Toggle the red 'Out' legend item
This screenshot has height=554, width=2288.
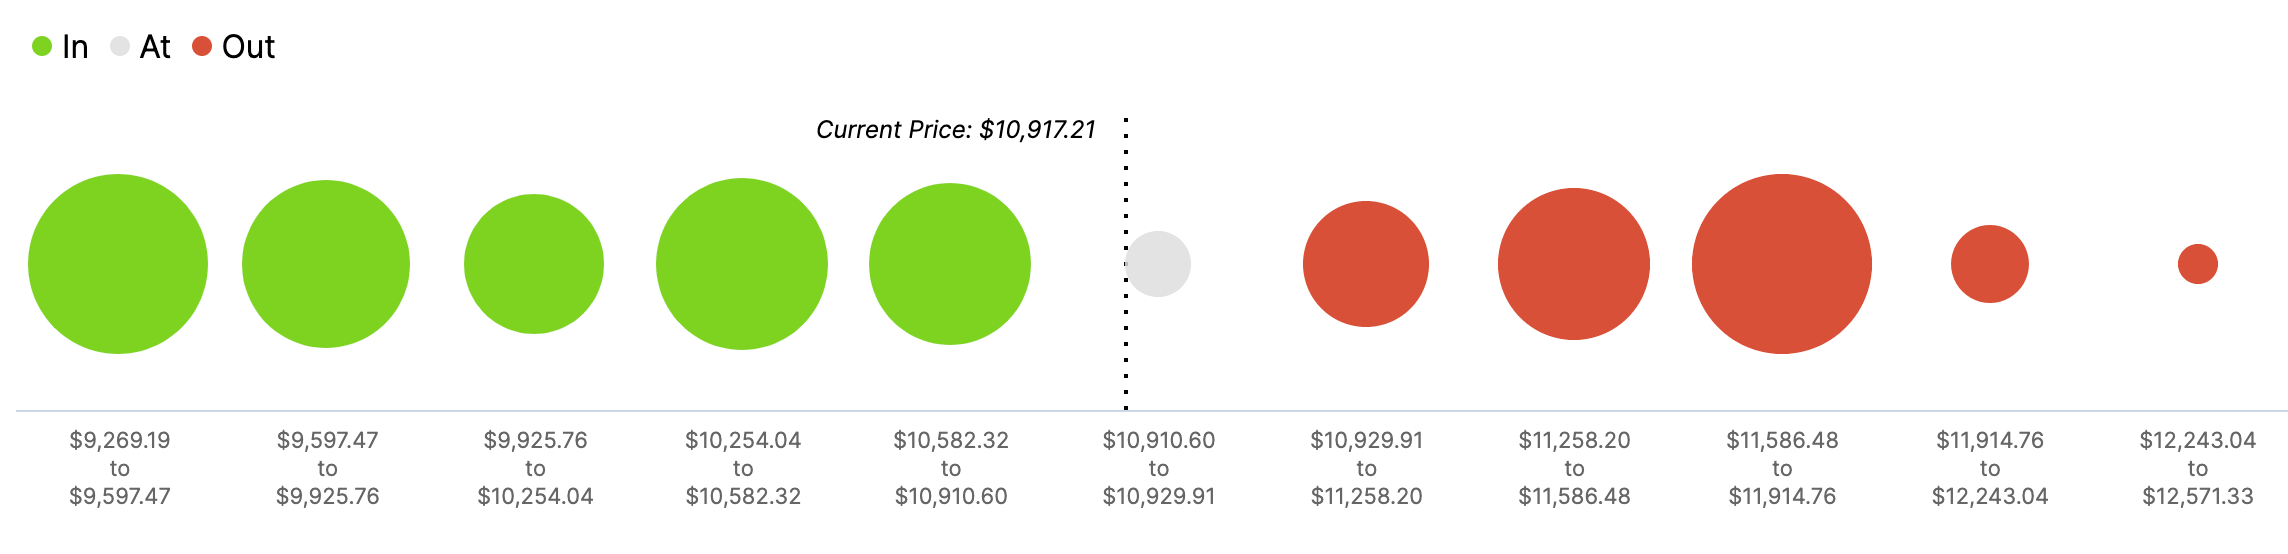tap(233, 47)
